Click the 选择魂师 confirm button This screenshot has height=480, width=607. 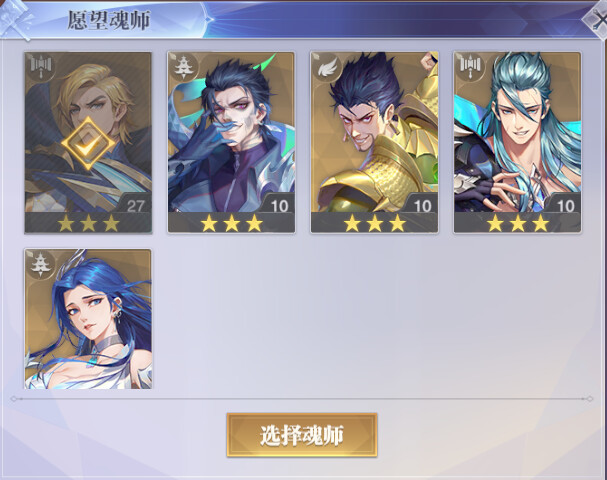[x=302, y=435]
